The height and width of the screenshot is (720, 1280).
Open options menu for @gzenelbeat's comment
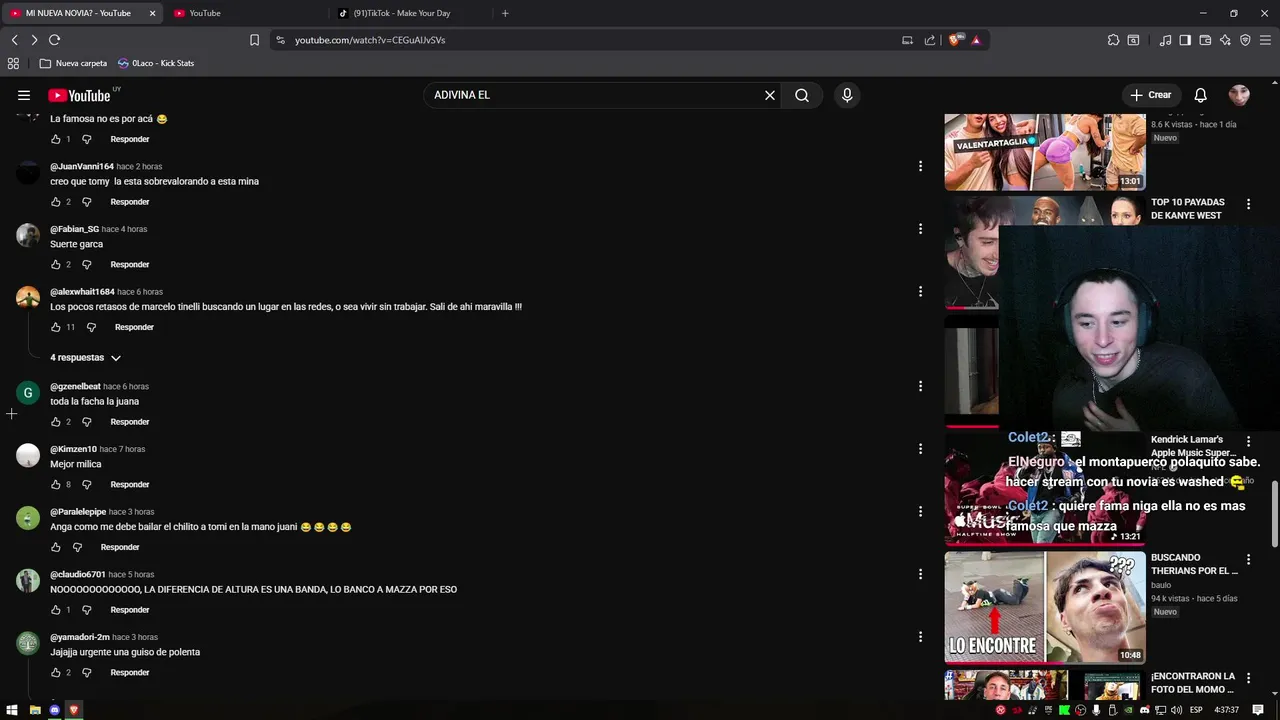pos(920,386)
